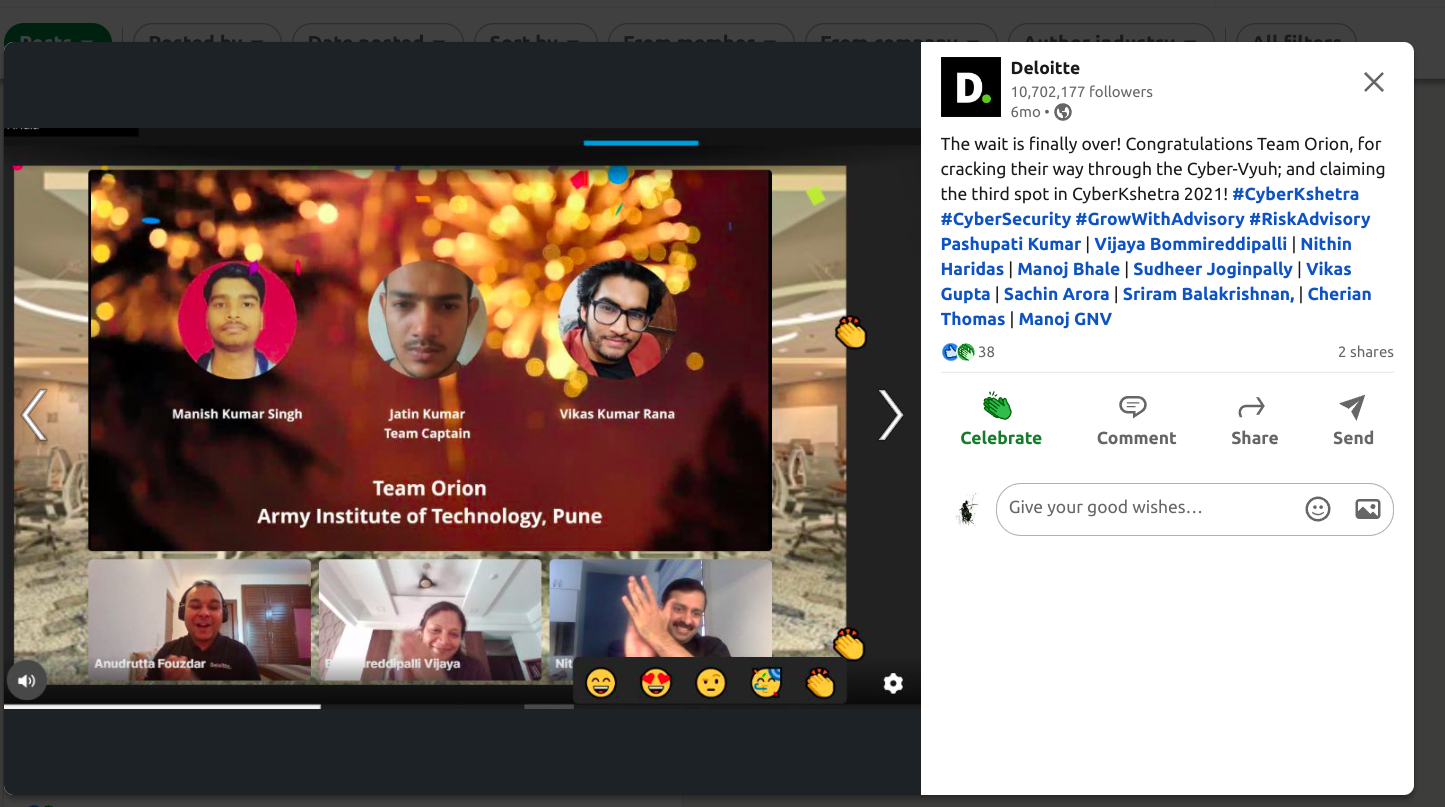Click 'Army Institute of Technology, Pune' text

tap(429, 517)
